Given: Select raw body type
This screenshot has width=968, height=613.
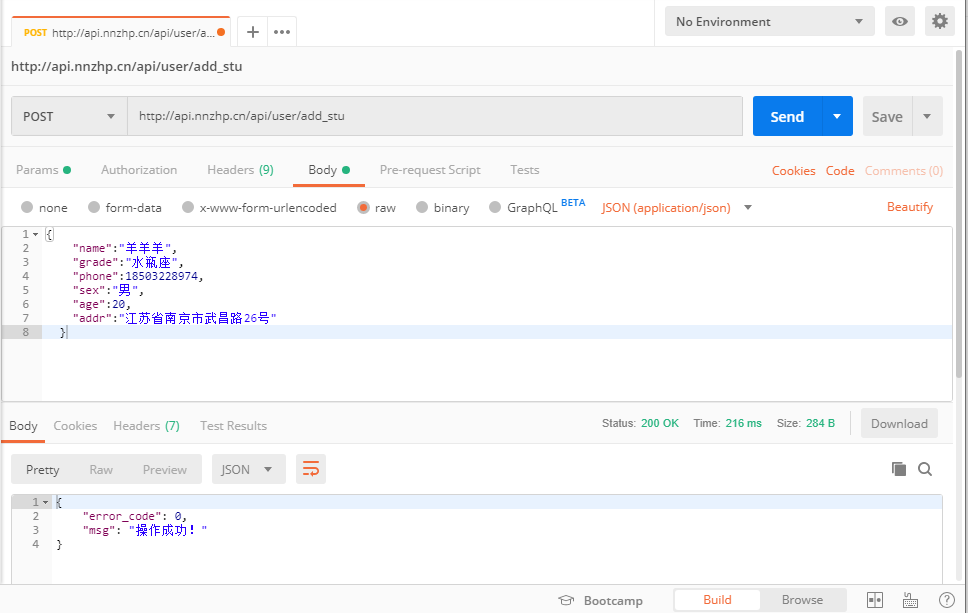Looking at the screenshot, I should tap(377, 207).
